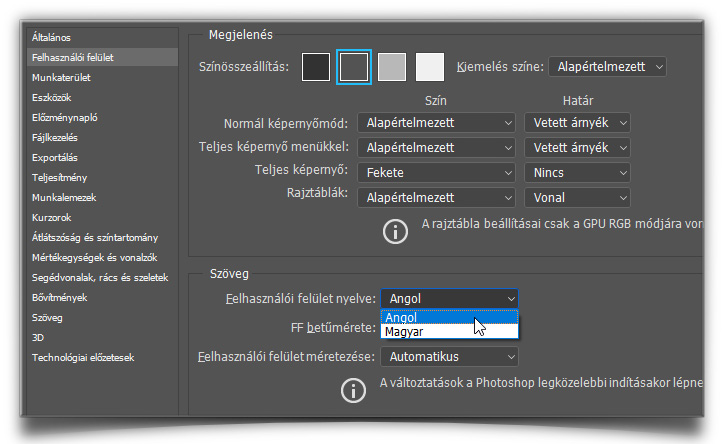
Task: Click the info icon under Rajztáblák
Action: (397, 232)
